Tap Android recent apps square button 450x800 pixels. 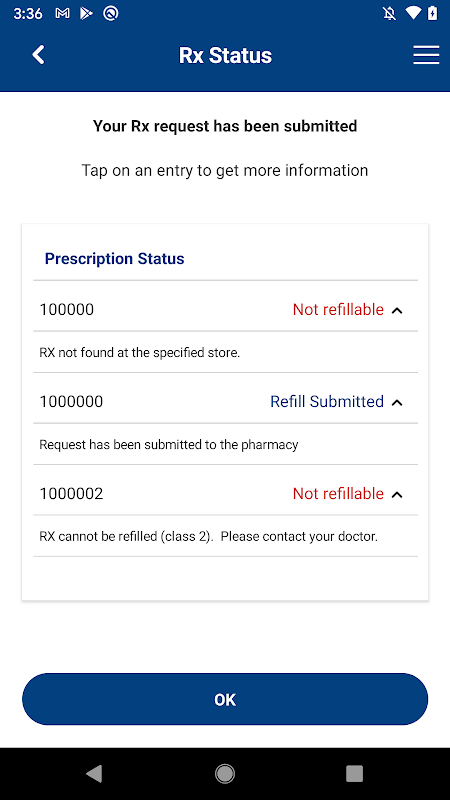click(355, 774)
